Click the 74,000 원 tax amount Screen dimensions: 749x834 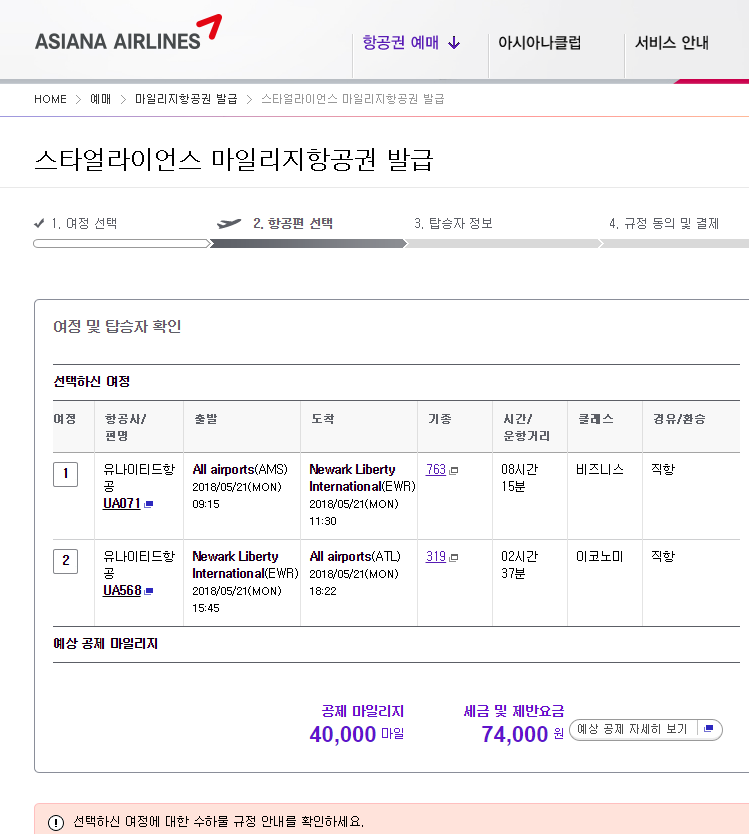[522, 734]
